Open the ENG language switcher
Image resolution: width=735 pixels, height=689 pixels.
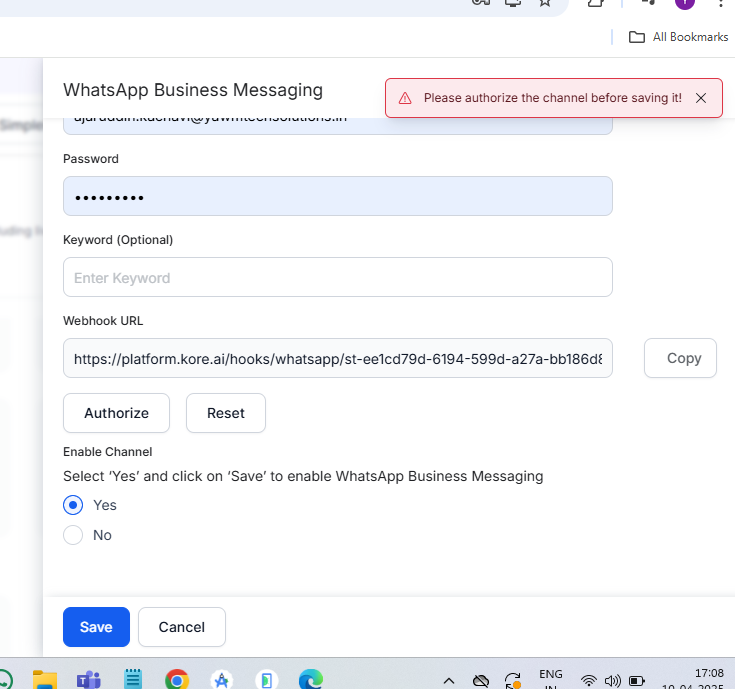tap(551, 680)
